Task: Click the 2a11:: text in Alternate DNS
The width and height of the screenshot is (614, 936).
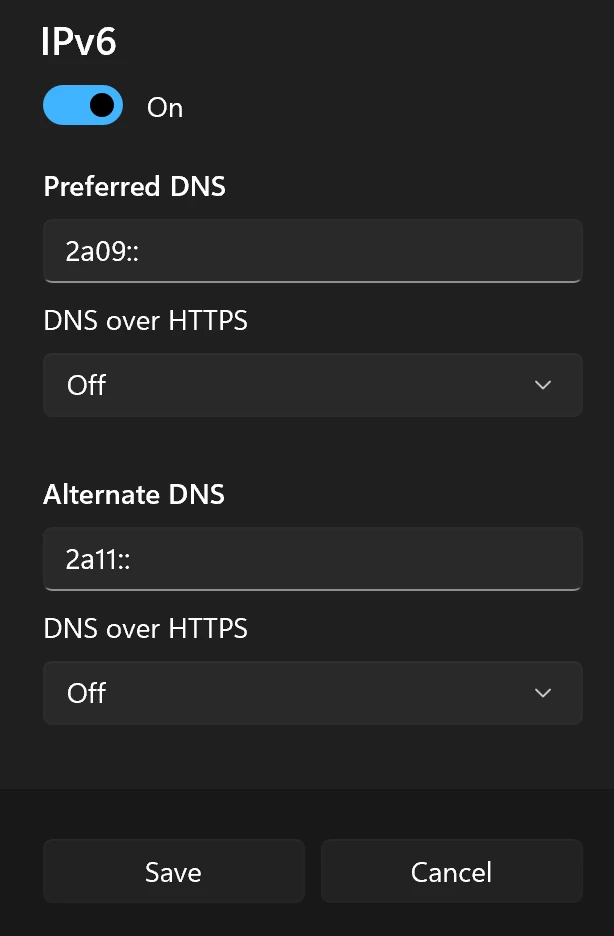Action: click(99, 559)
